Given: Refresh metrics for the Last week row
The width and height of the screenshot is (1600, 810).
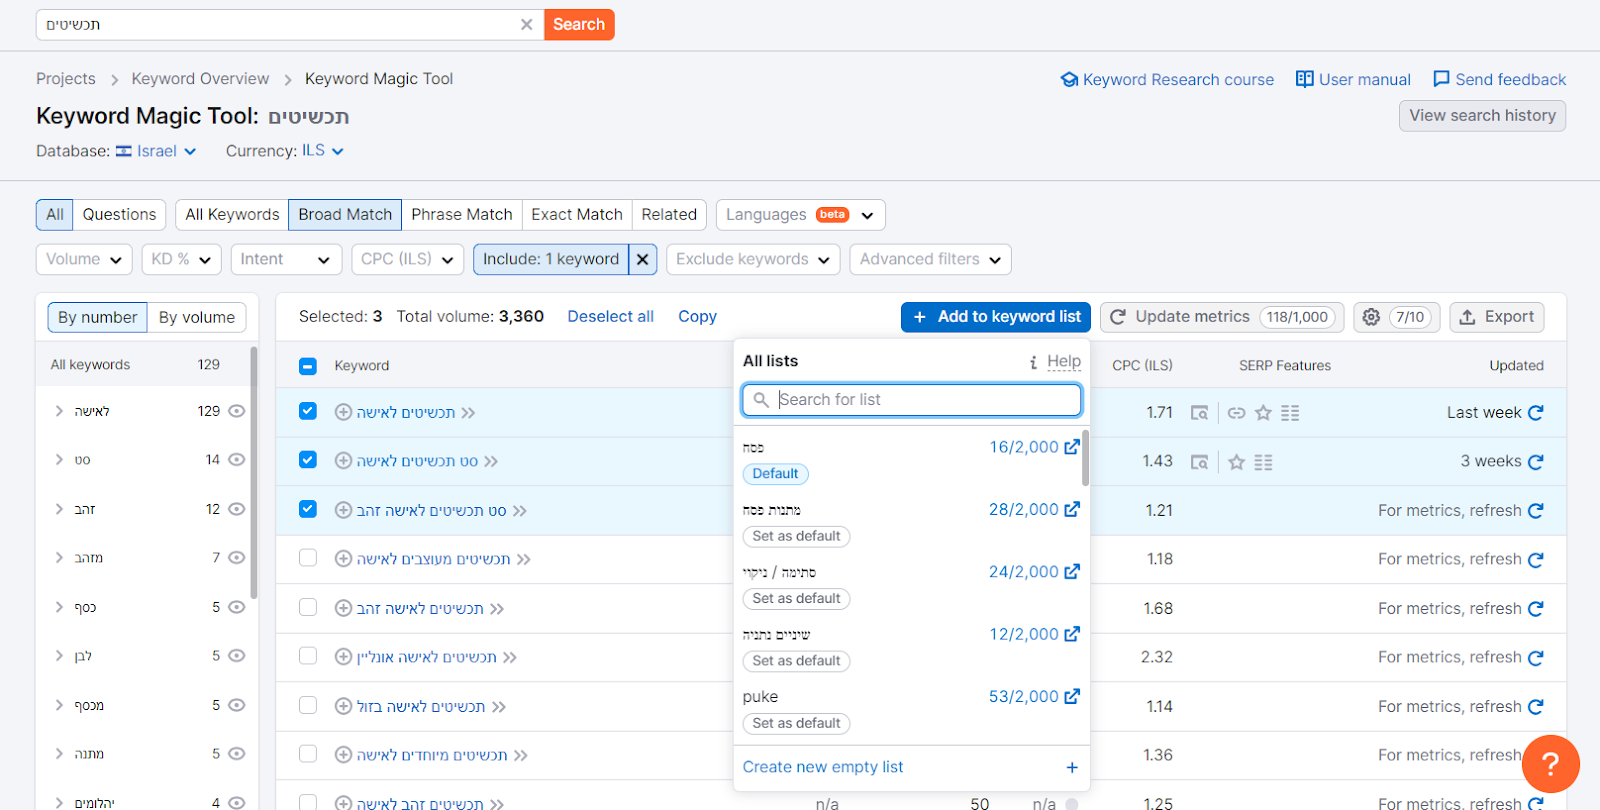Looking at the screenshot, I should (x=1536, y=412).
